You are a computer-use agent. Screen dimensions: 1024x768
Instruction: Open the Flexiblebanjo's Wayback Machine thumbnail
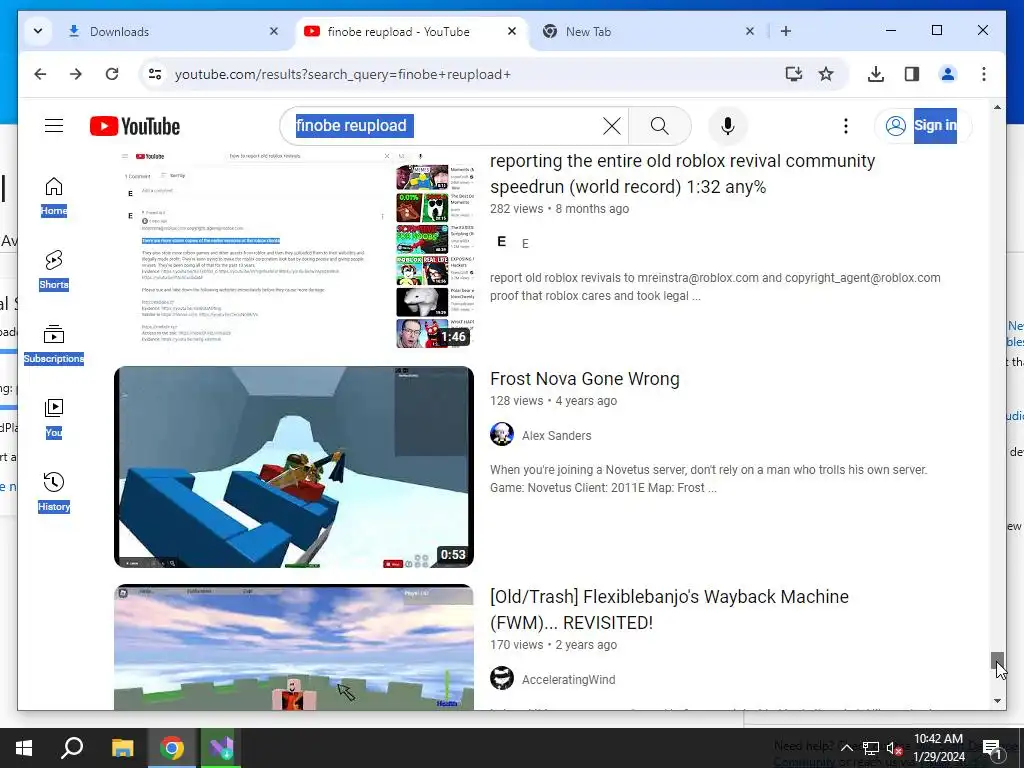pyautogui.click(x=294, y=647)
